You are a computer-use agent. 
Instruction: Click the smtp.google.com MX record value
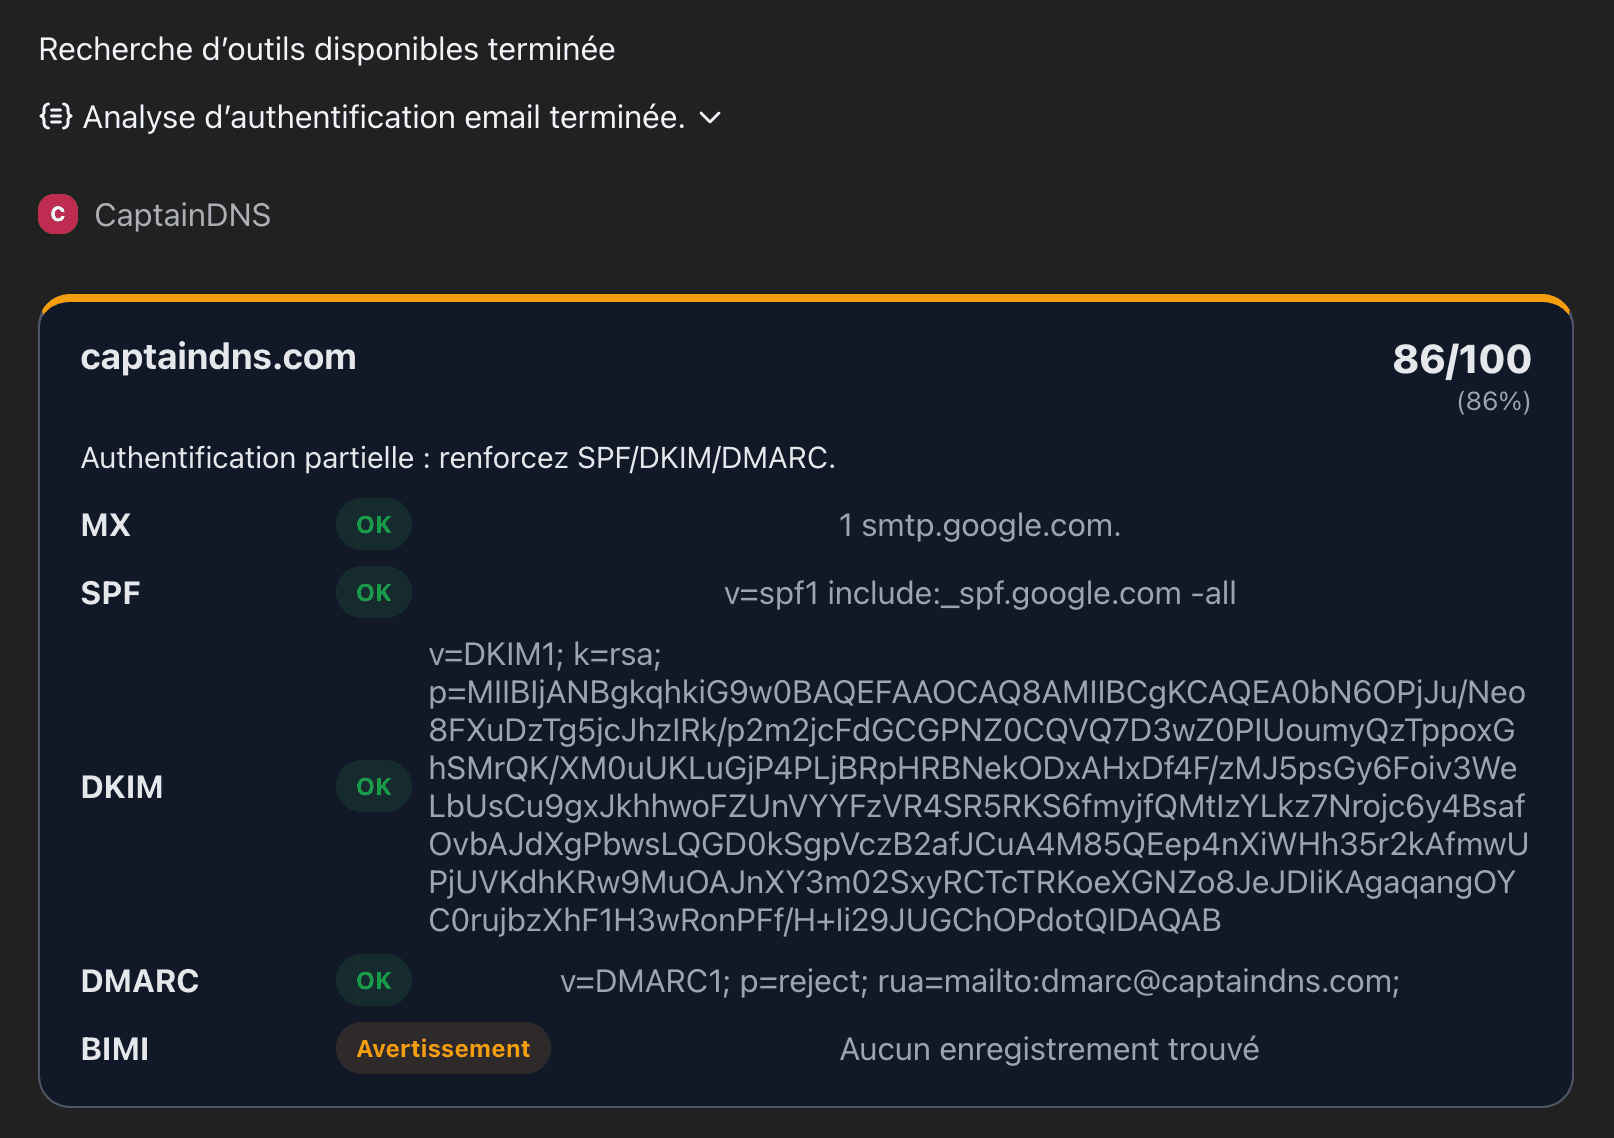(x=980, y=524)
